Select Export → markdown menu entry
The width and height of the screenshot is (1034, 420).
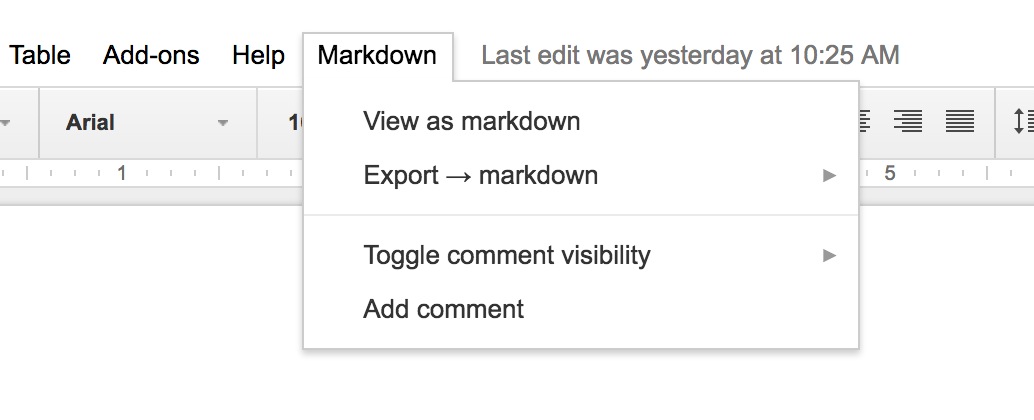(481, 176)
